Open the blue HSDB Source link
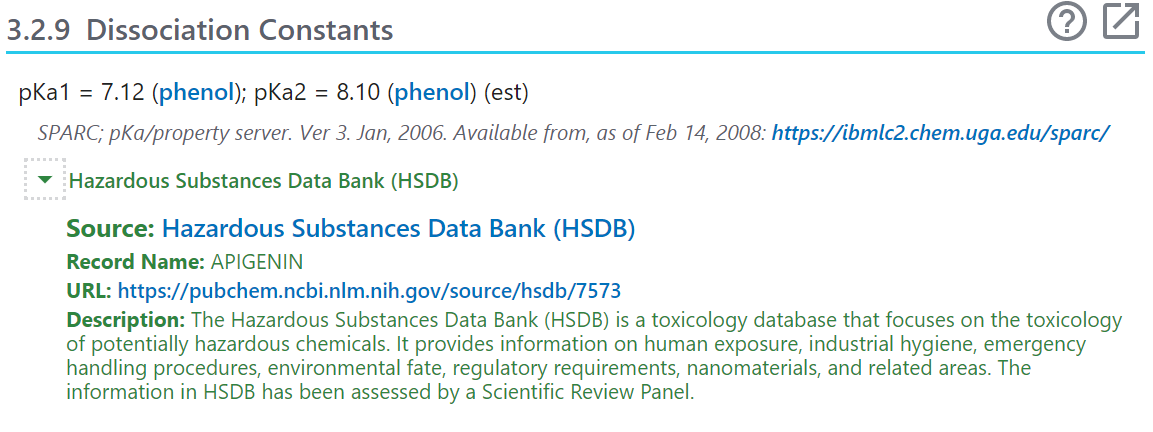The width and height of the screenshot is (1153, 432). (398, 228)
